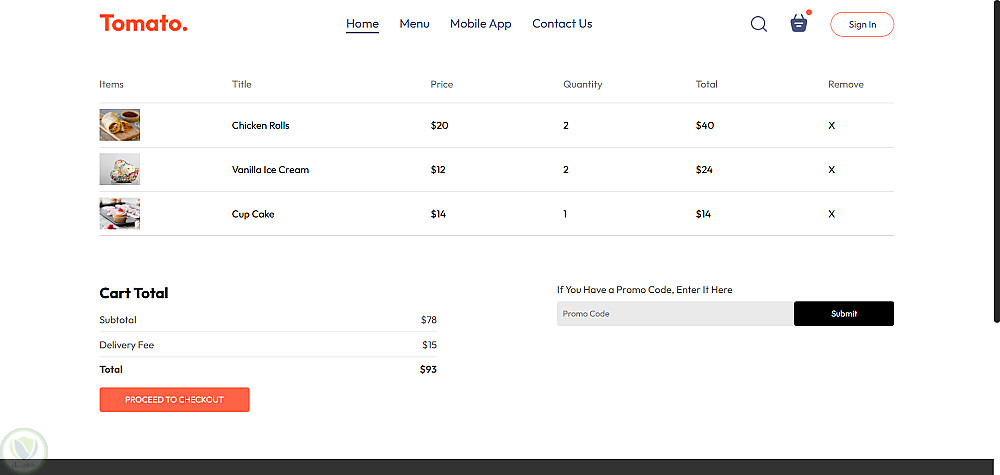Image resolution: width=1000 pixels, height=475 pixels.
Task: Remove Cup Cake with its X
Action: (831, 214)
